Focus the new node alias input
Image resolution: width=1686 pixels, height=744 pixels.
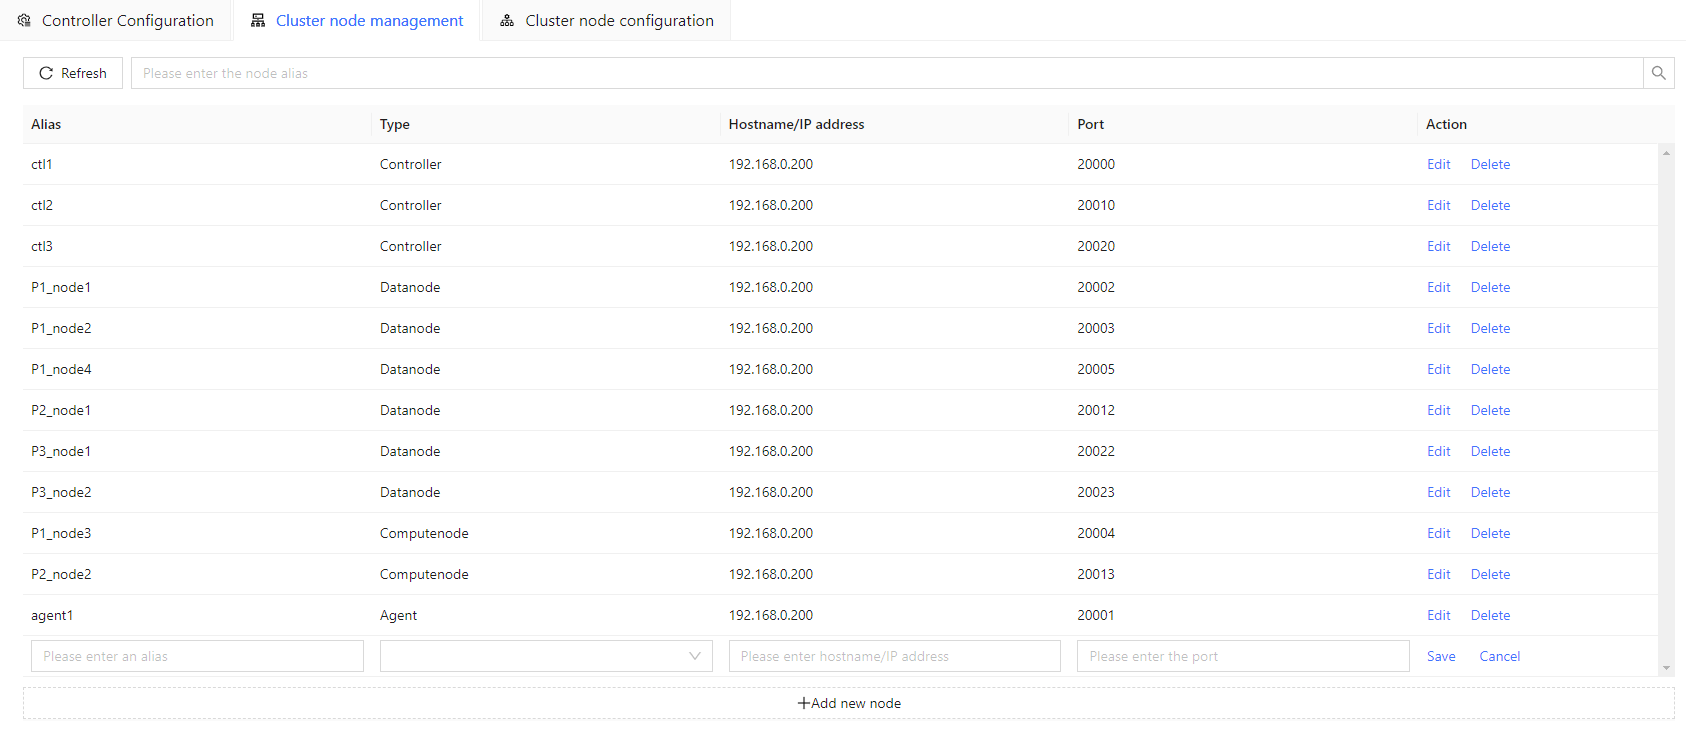tap(197, 656)
